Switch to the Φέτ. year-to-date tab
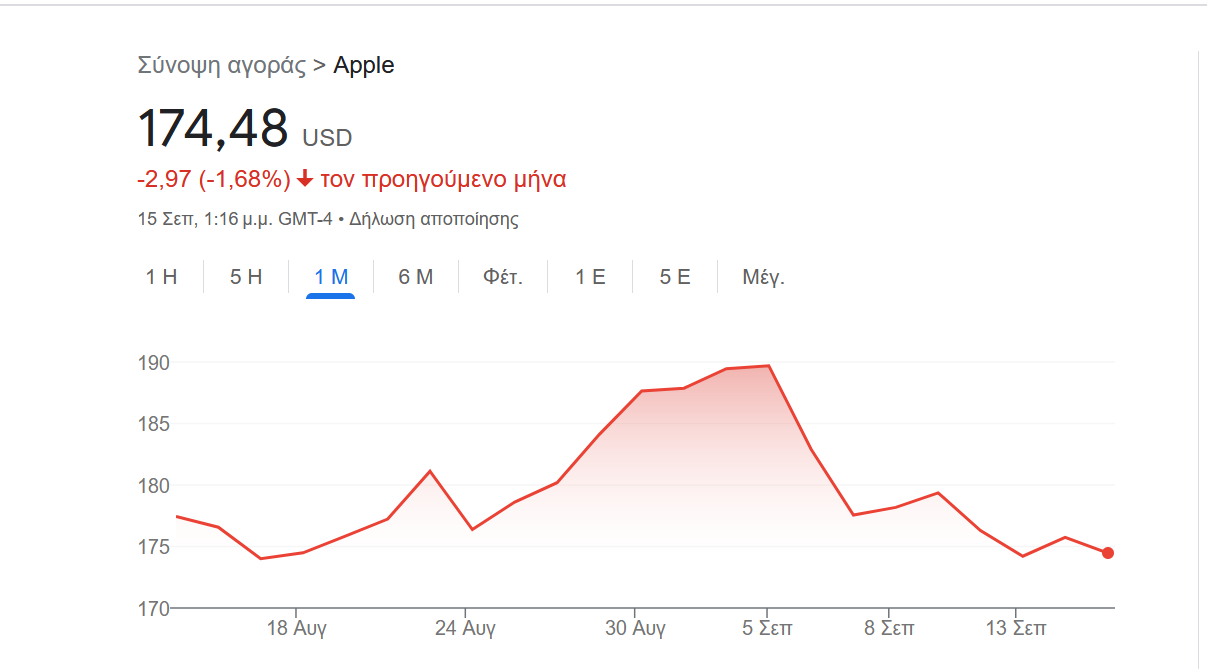Viewport: 1207px width, 669px height. click(503, 277)
